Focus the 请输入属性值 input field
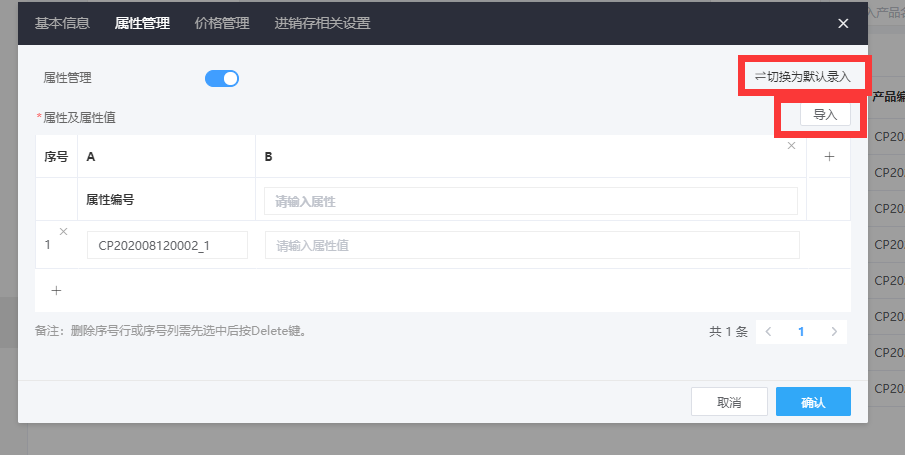This screenshot has width=905, height=455. pyautogui.click(x=532, y=245)
